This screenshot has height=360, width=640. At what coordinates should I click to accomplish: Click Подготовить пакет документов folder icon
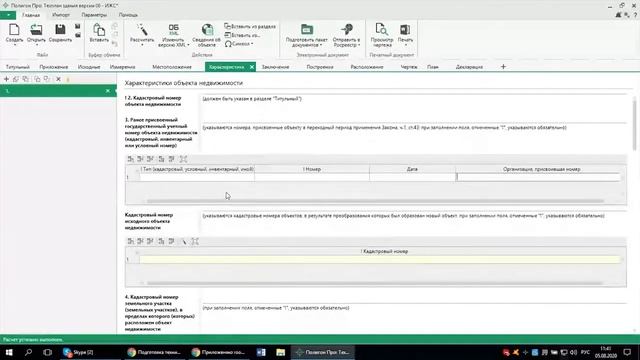point(307,30)
